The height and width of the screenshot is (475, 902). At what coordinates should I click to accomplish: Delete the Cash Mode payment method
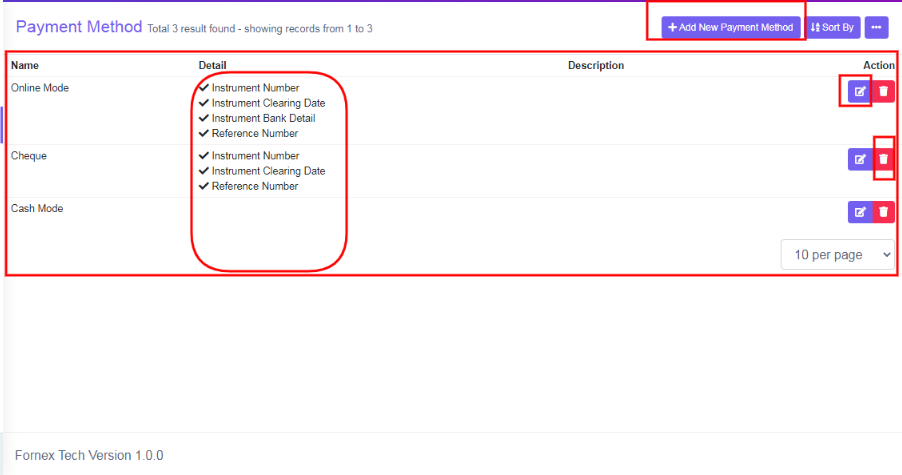884,212
